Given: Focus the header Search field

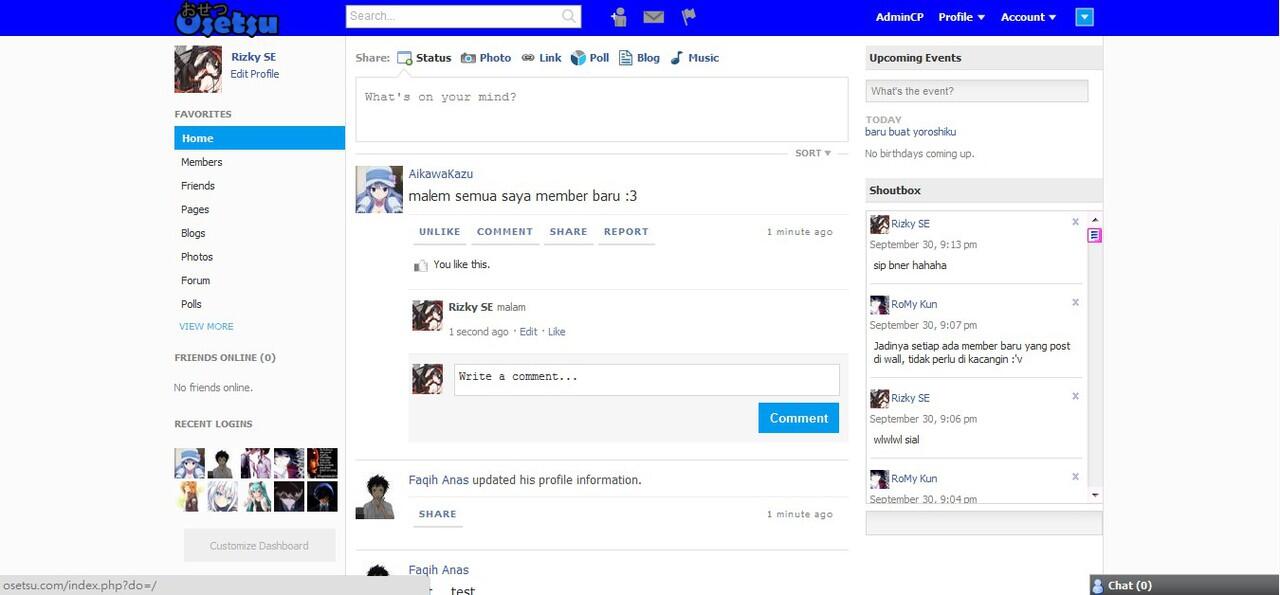Looking at the screenshot, I should click(x=454, y=16).
